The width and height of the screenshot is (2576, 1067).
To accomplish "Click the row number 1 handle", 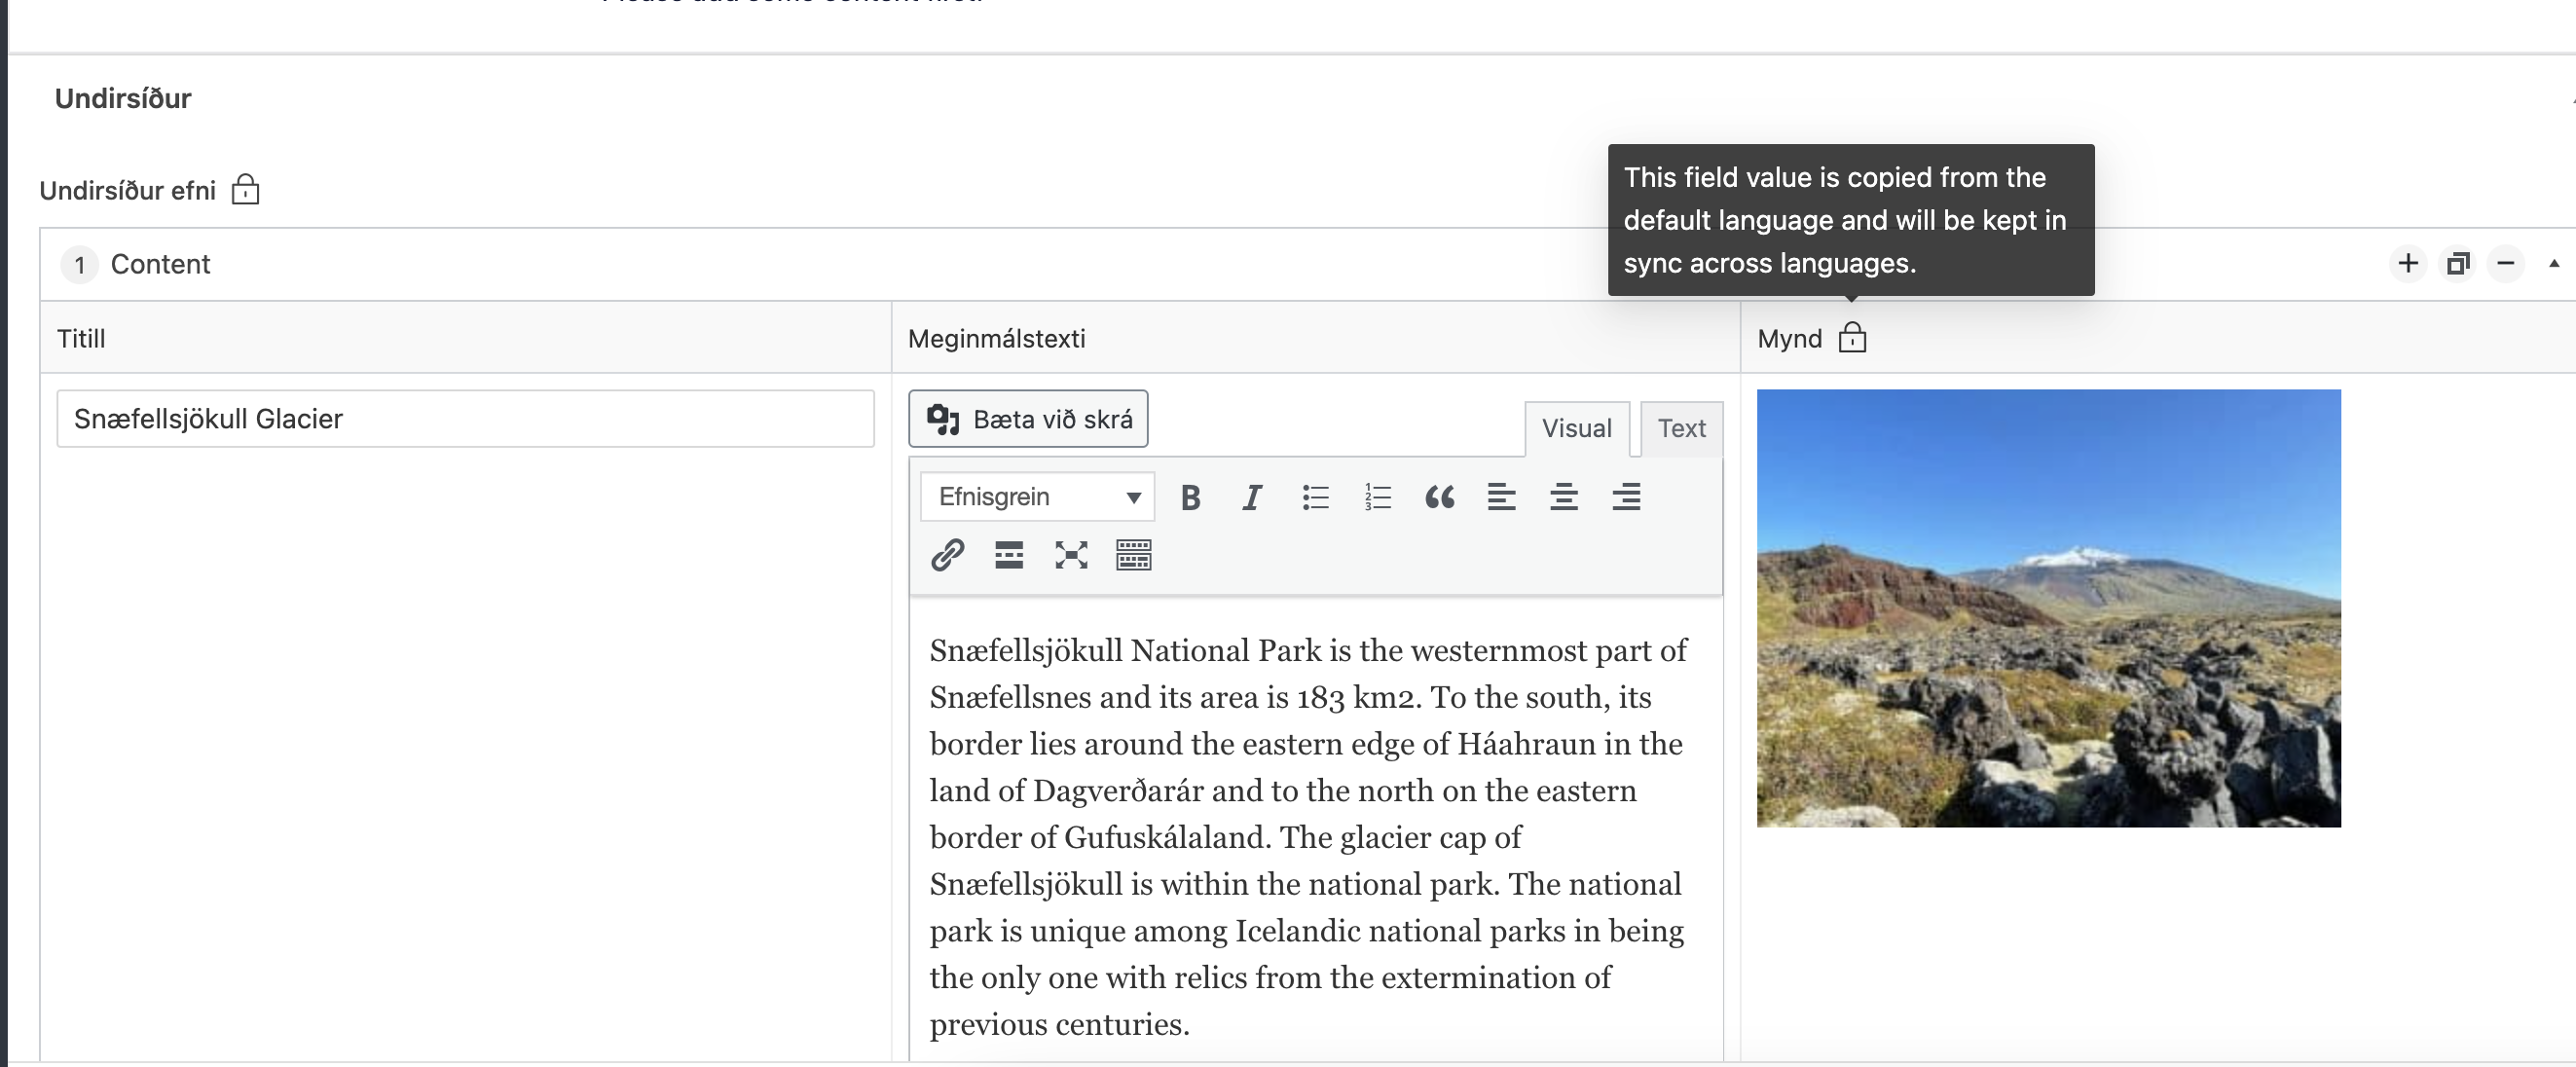I will click(x=79, y=265).
